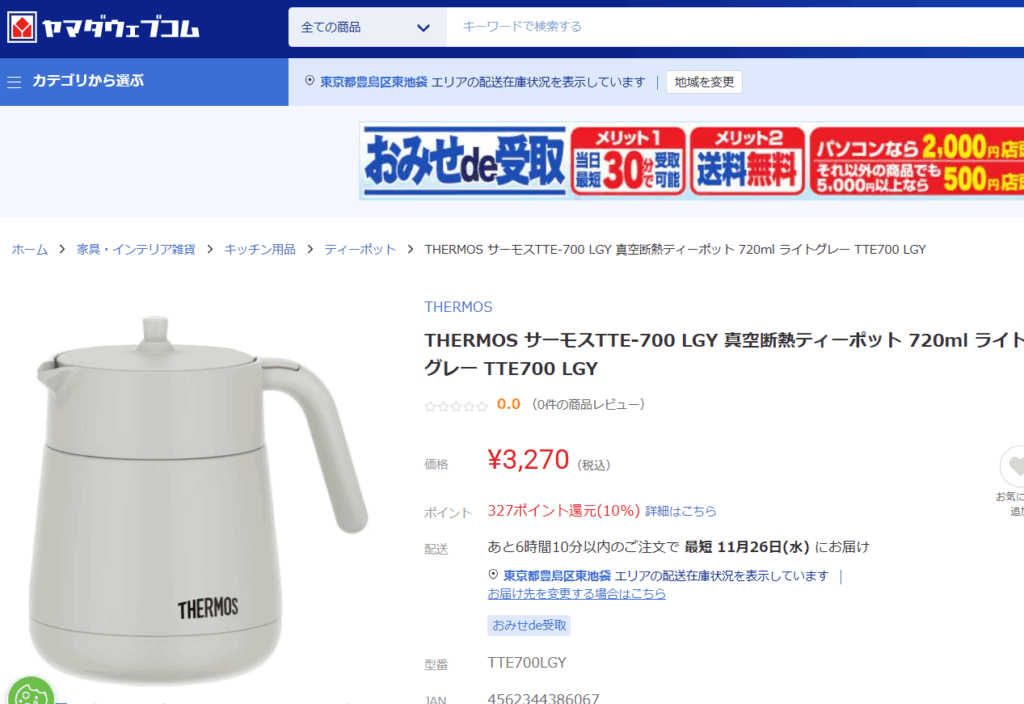This screenshot has width=1024, height=704.
Task: Open points 詳細はこちら link
Action: pyautogui.click(x=680, y=511)
